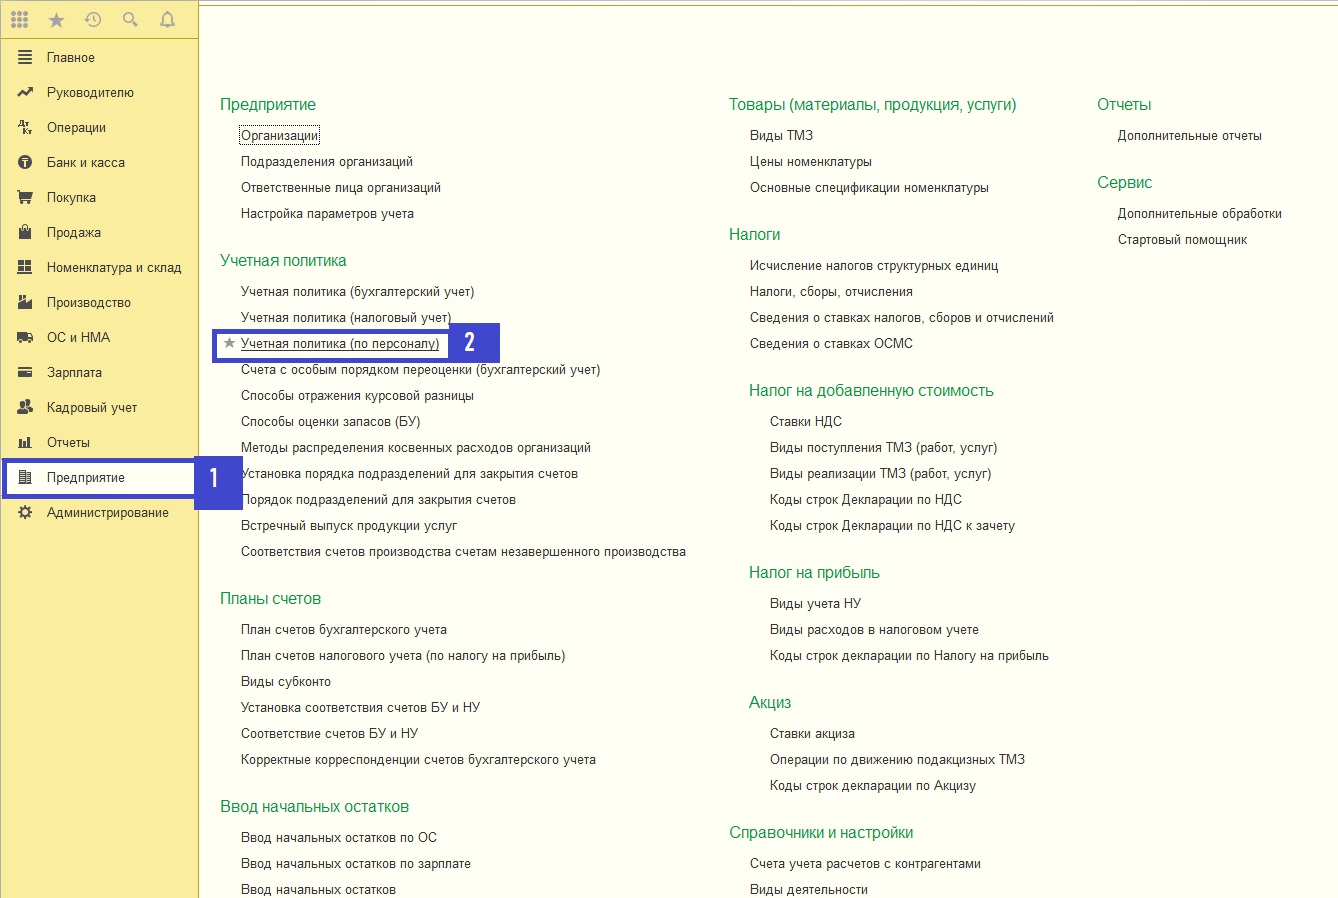
Task: Click the Покупка cart icon
Action: [x=25, y=197]
